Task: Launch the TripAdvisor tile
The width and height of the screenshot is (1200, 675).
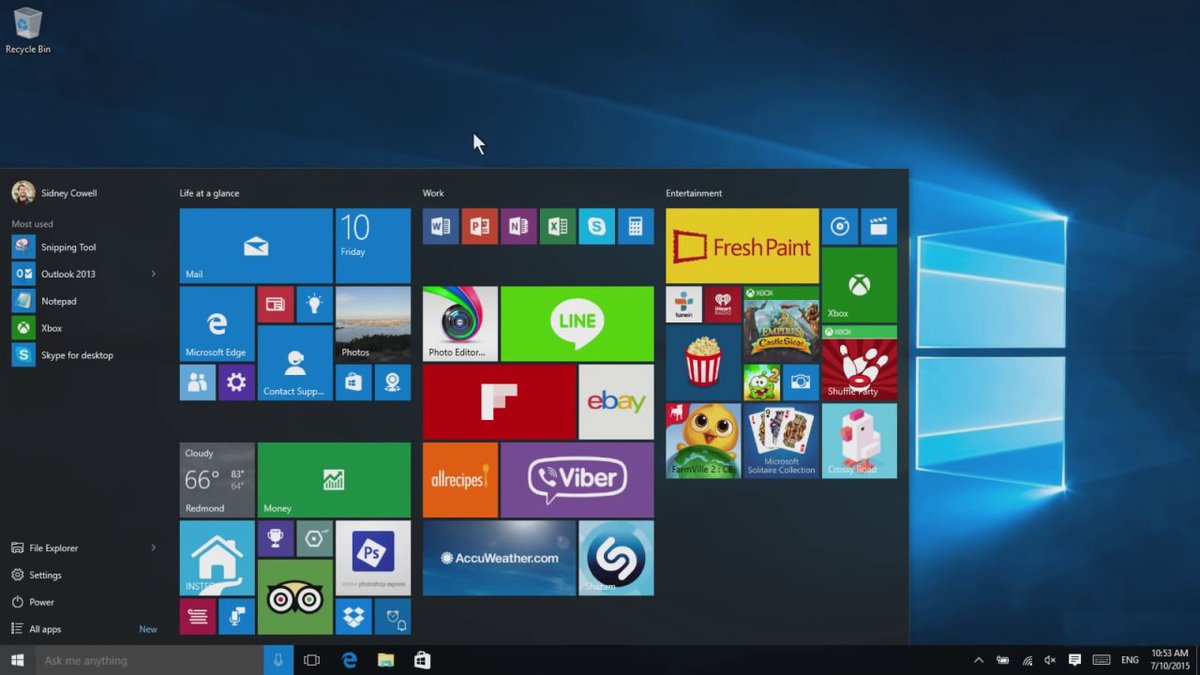Action: point(294,600)
